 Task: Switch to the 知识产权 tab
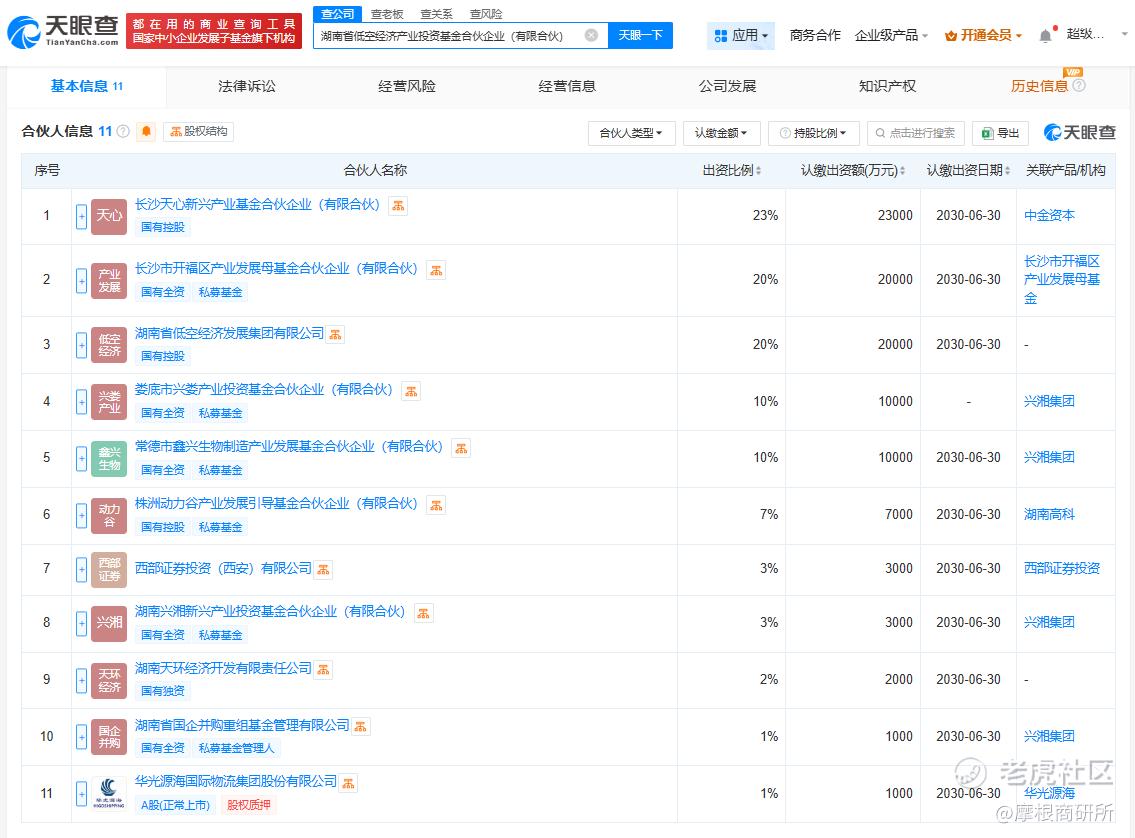click(x=886, y=86)
